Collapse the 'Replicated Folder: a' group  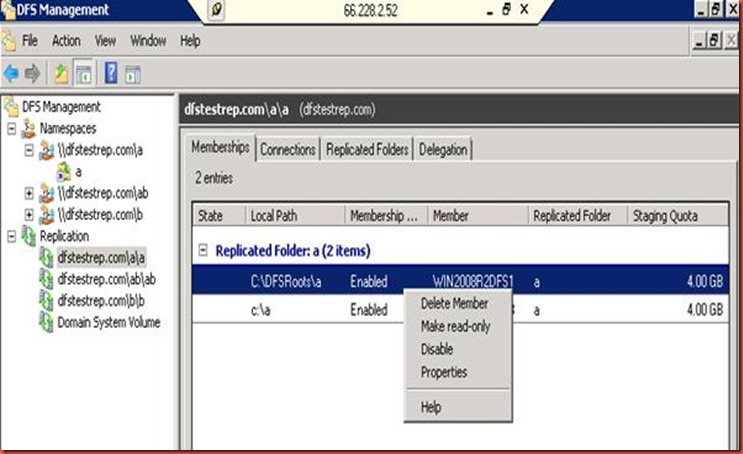pyautogui.click(x=203, y=250)
